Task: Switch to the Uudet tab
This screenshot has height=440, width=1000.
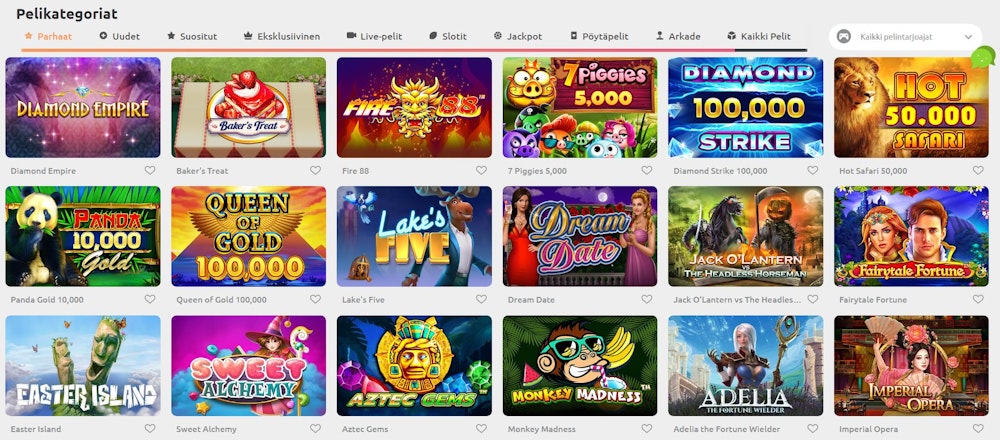Action: tap(119, 36)
